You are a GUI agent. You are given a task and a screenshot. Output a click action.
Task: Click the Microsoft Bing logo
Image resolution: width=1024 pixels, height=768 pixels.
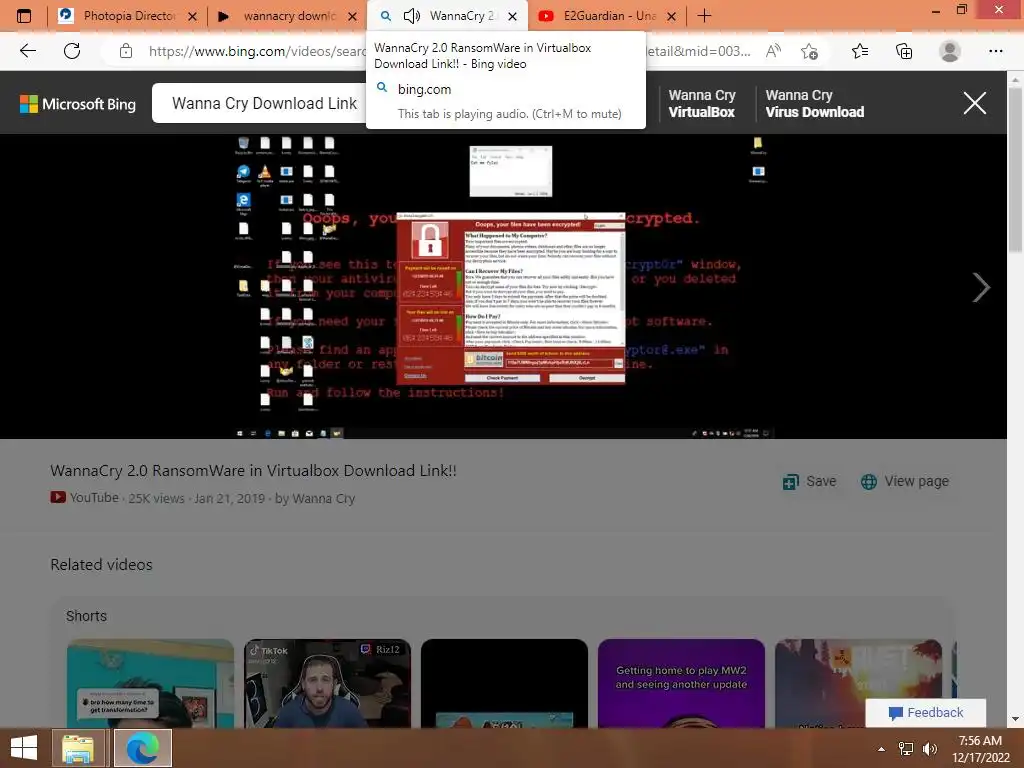point(78,104)
